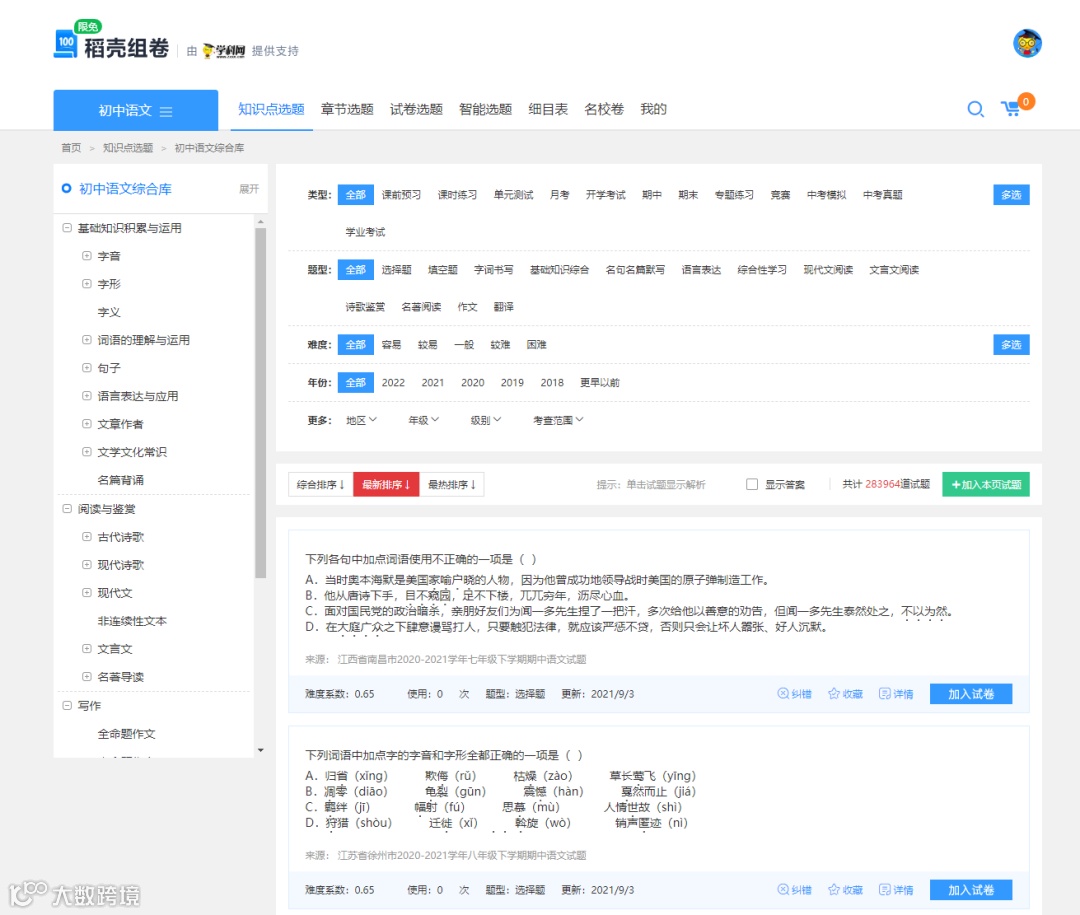1080x915 pixels.
Task: Expand the 句子 tree node
Action: tap(87, 368)
